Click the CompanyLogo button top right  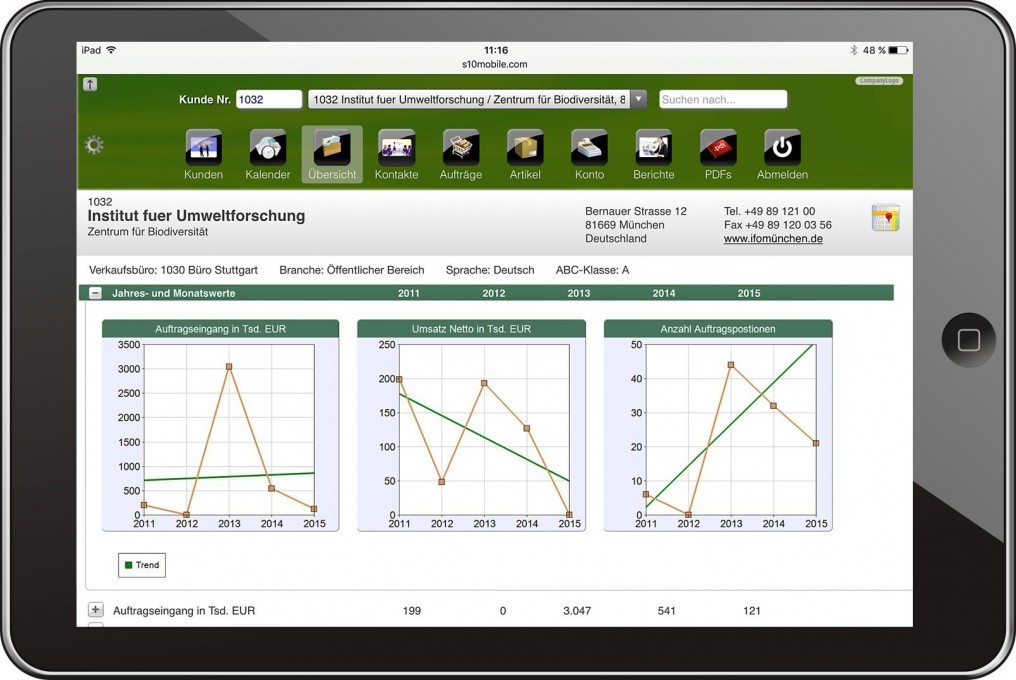pyautogui.click(x=878, y=80)
